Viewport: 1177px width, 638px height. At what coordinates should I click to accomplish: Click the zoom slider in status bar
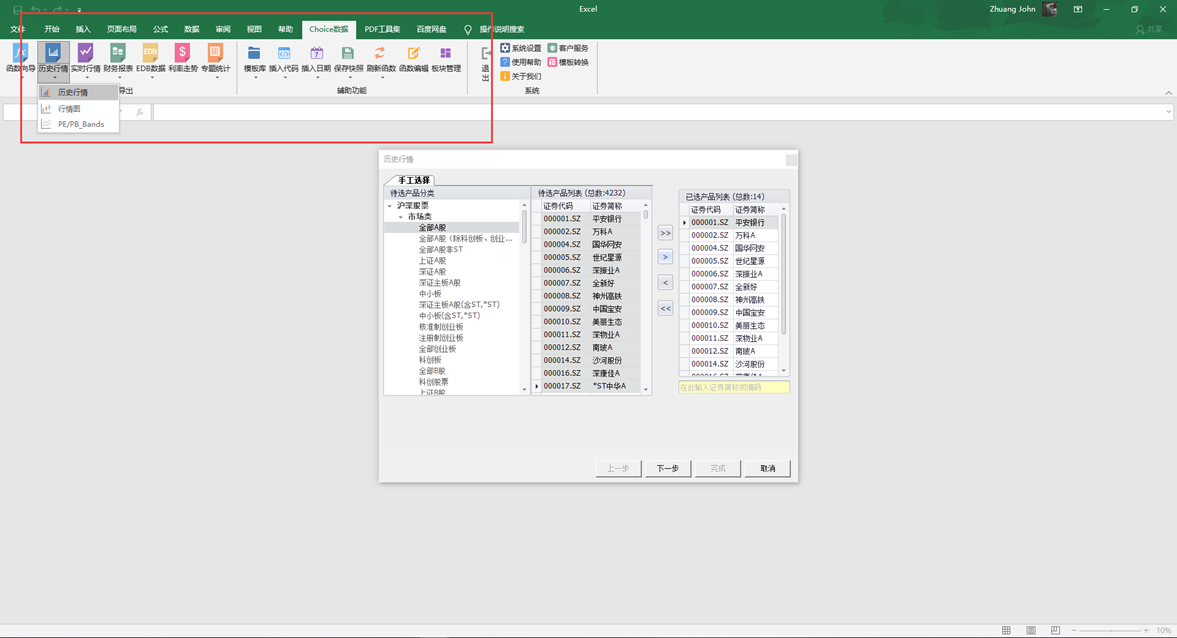(x=1110, y=630)
